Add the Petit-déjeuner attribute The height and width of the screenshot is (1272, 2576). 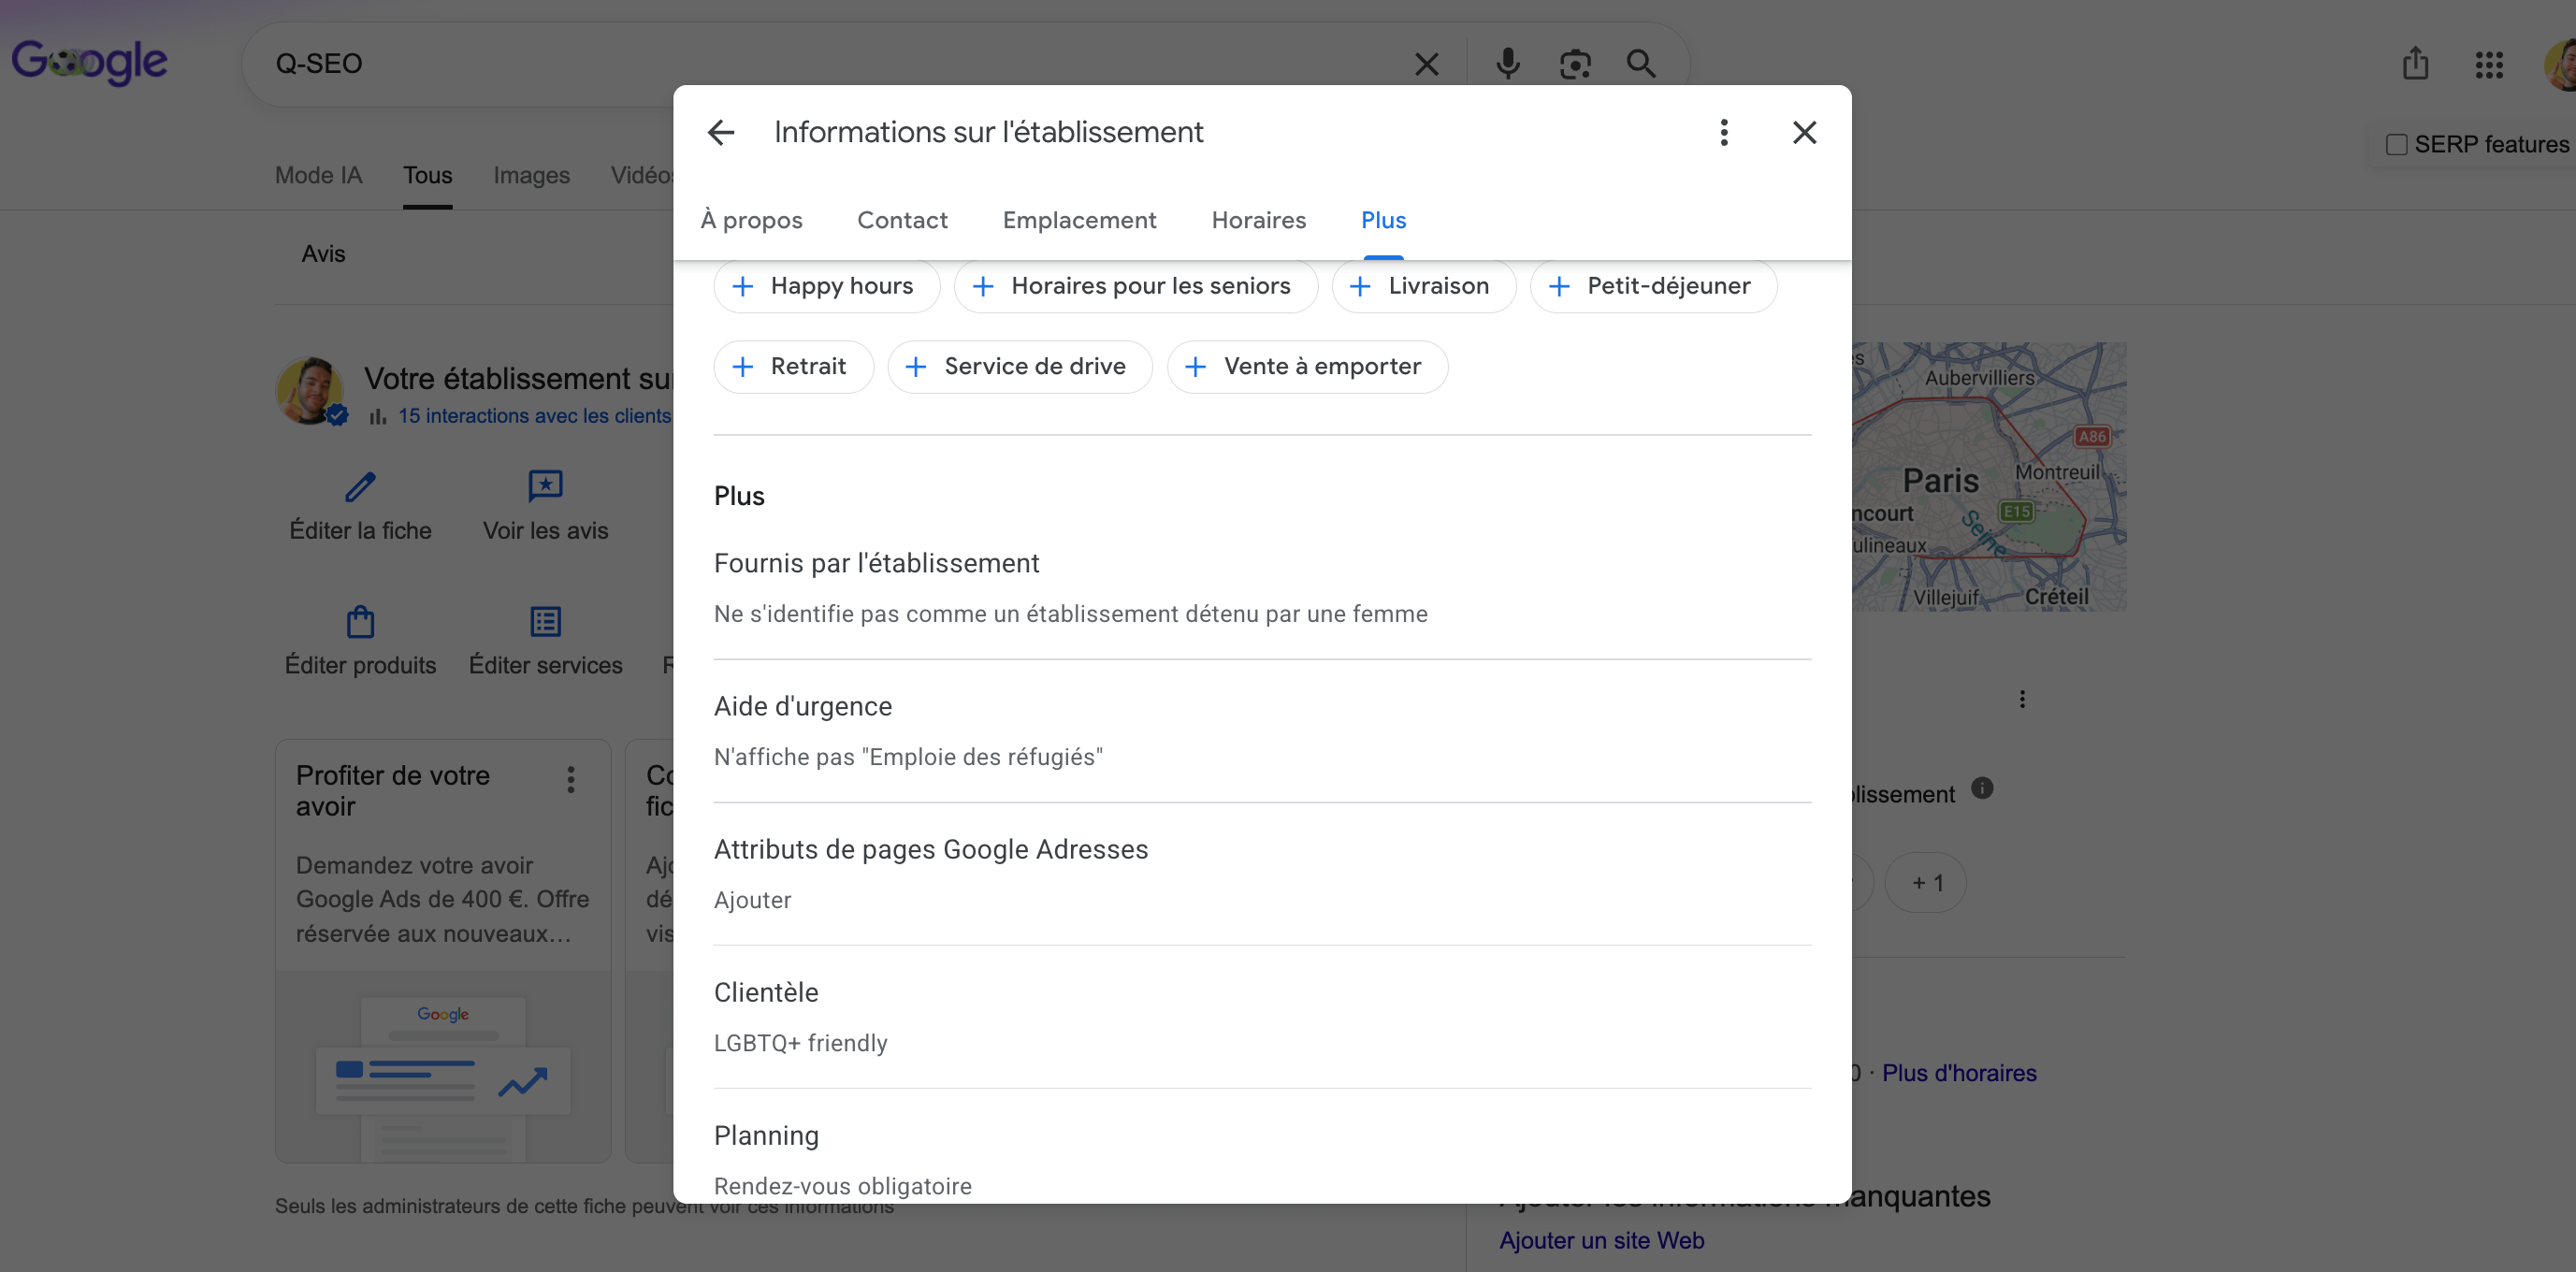1653,286
